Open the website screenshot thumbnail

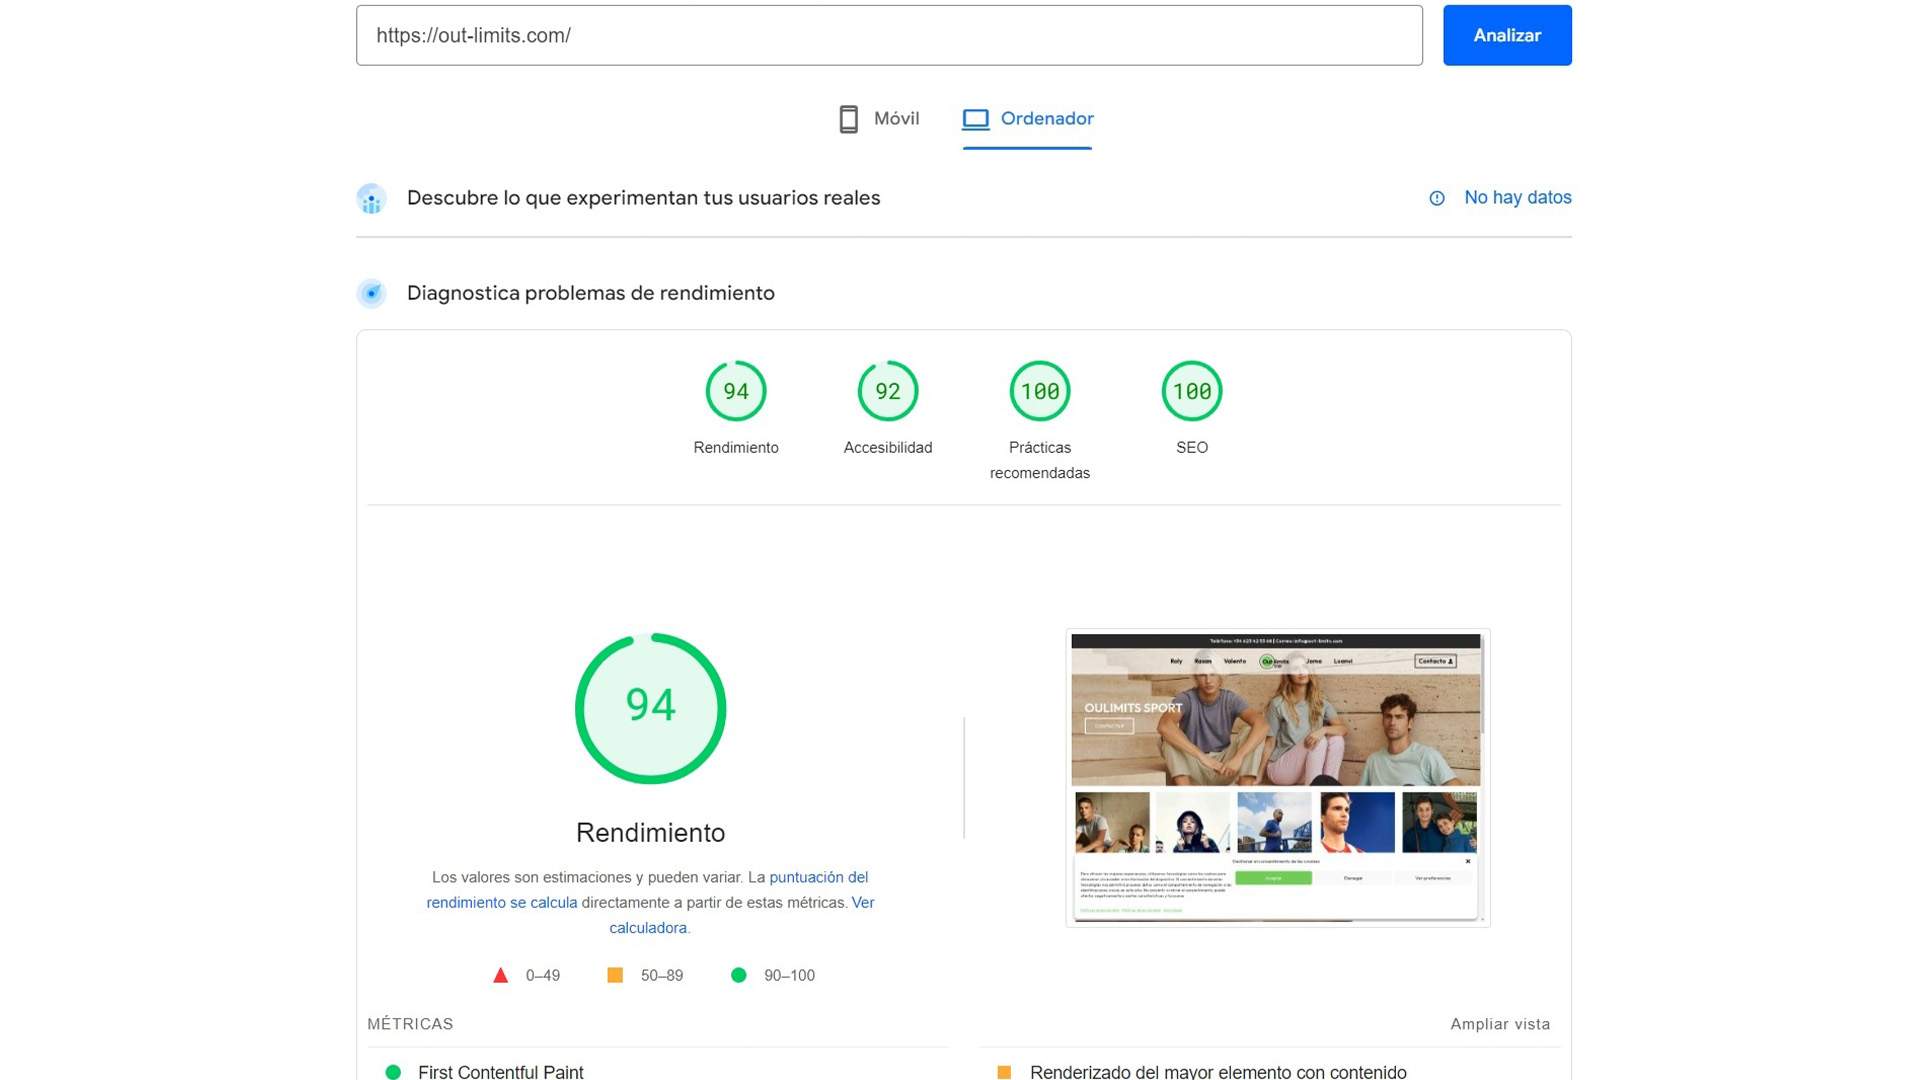click(x=1277, y=777)
